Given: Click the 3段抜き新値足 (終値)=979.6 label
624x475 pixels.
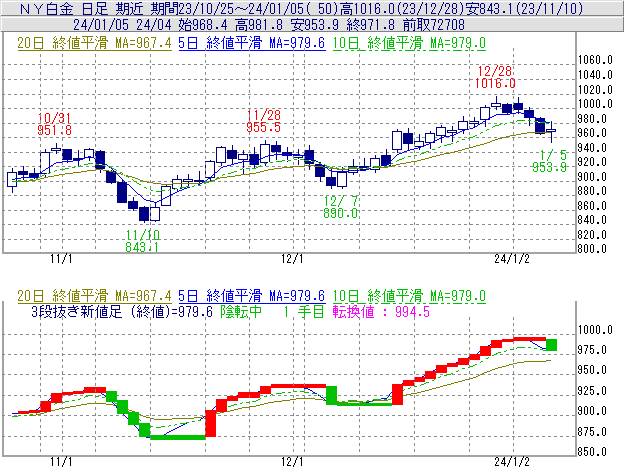Looking at the screenshot, I should (122, 311).
